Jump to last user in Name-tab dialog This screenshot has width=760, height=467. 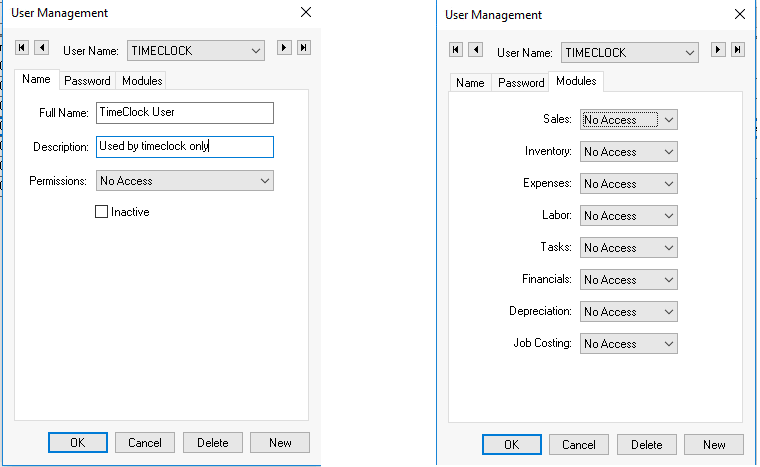[x=303, y=48]
